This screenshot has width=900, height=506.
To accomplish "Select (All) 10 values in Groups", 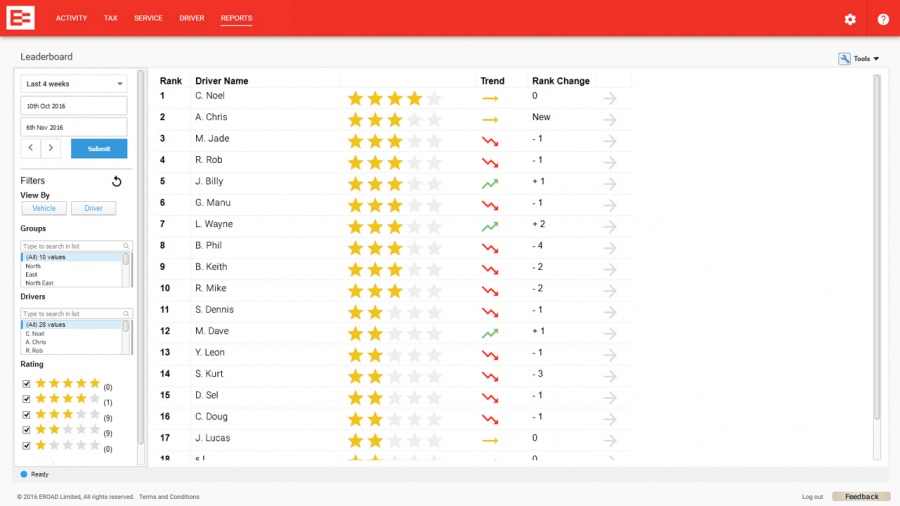I will point(72,257).
